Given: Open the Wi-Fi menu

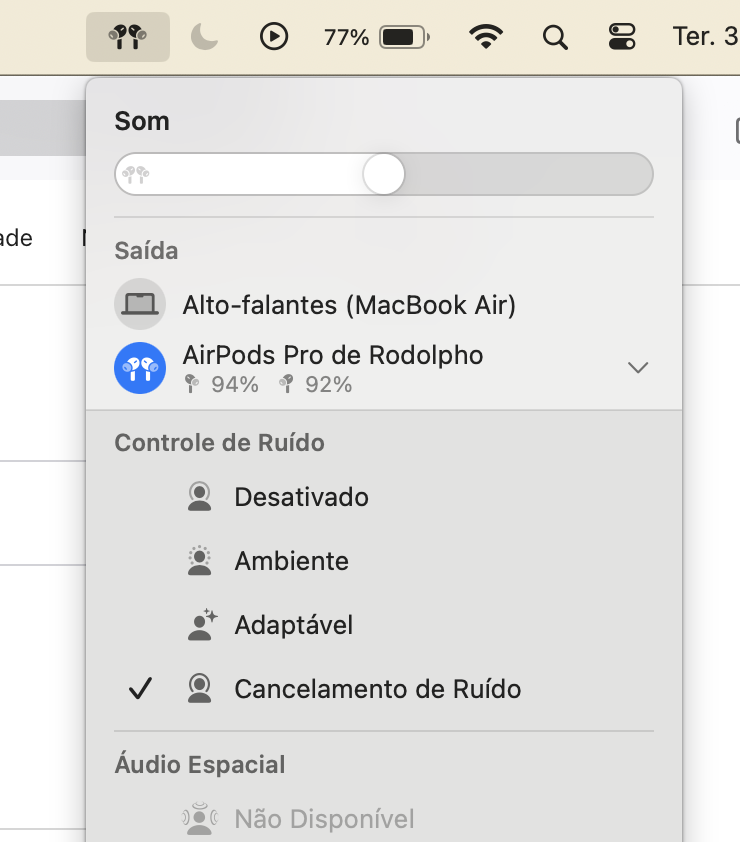Looking at the screenshot, I should [486, 38].
